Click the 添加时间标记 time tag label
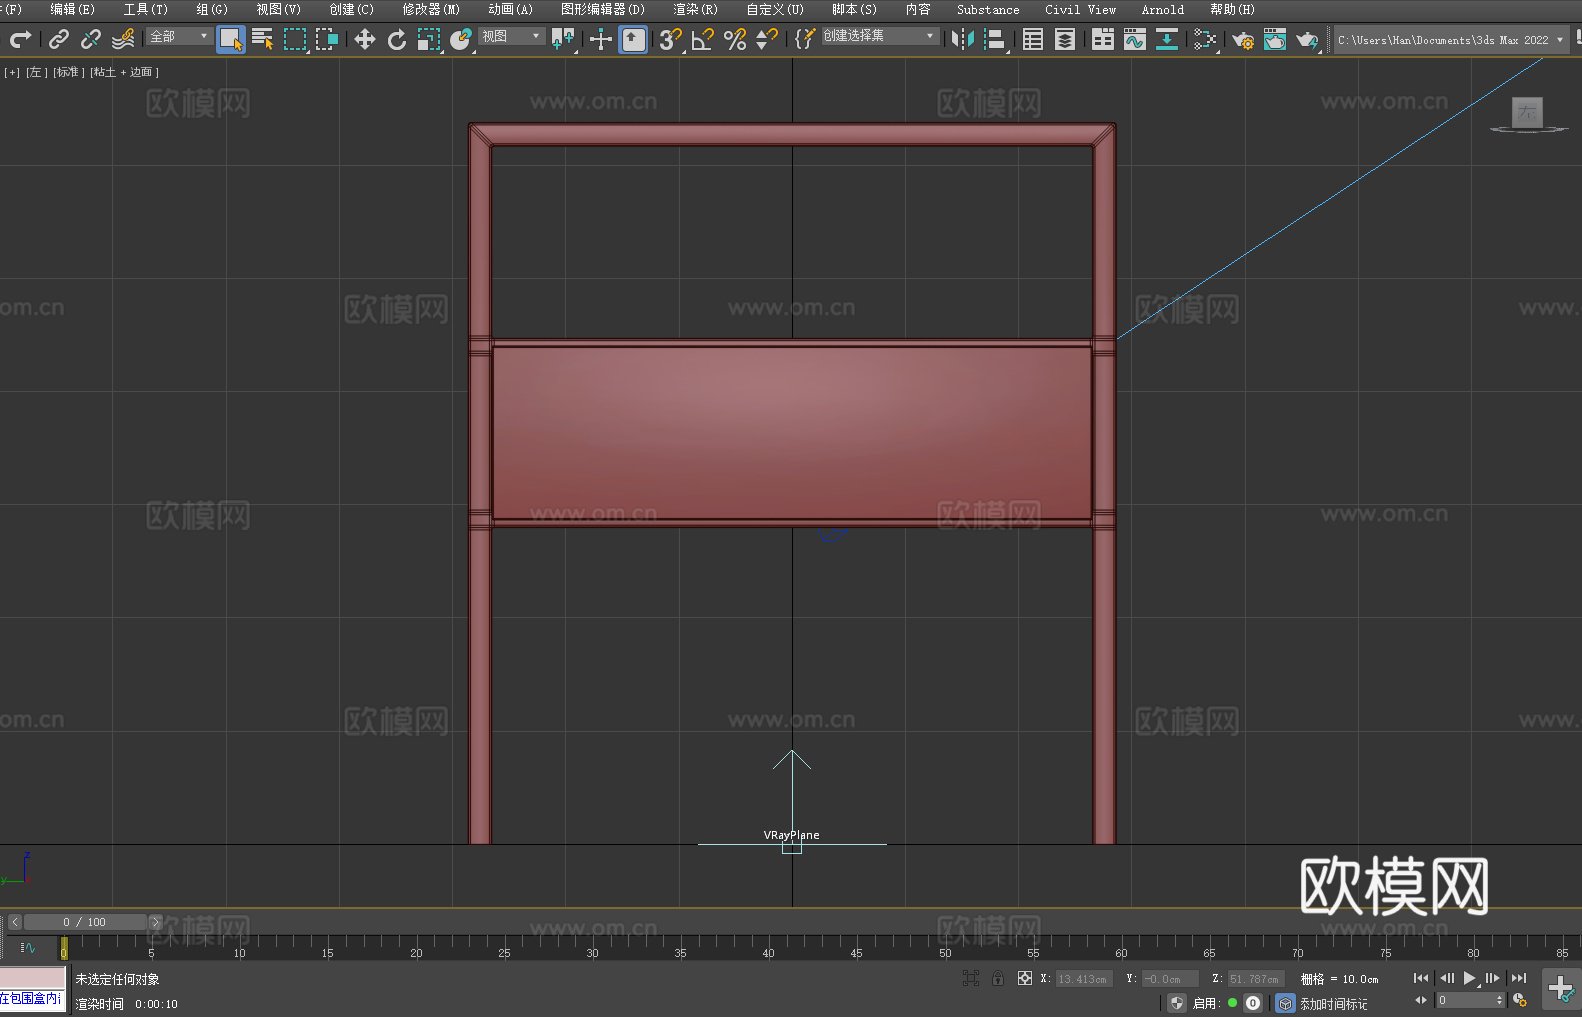This screenshot has height=1017, width=1582. [x=1334, y=1003]
